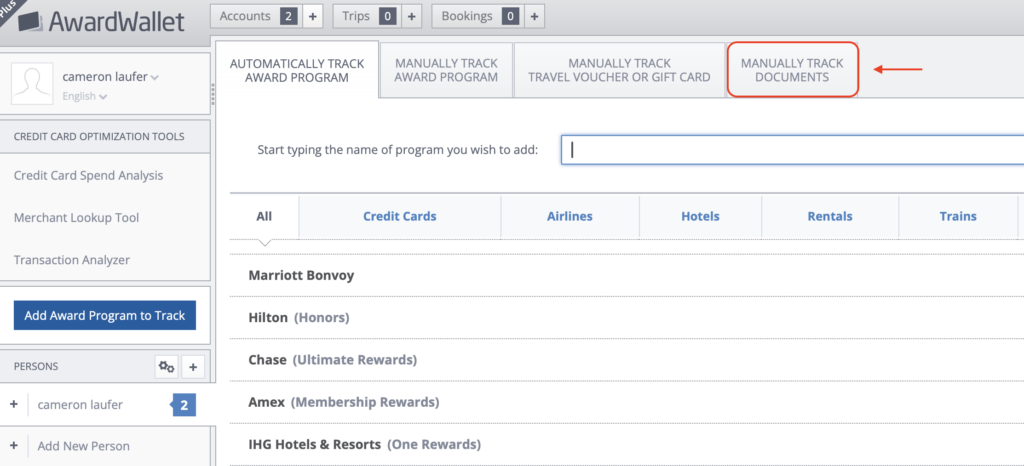Click Add New Person link

pyautogui.click(x=84, y=446)
